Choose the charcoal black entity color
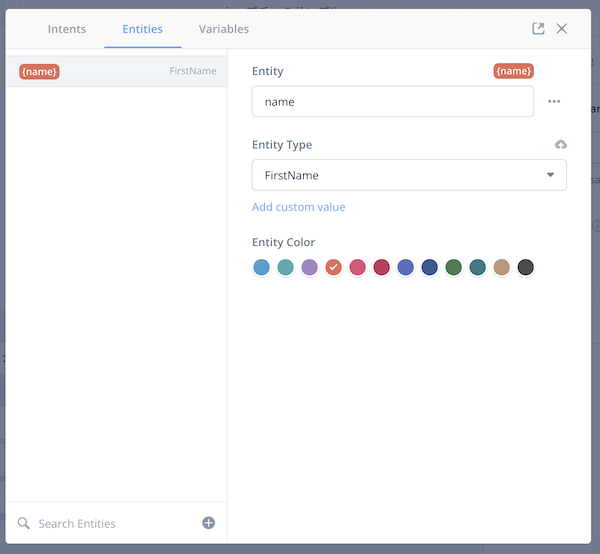 (x=526, y=267)
